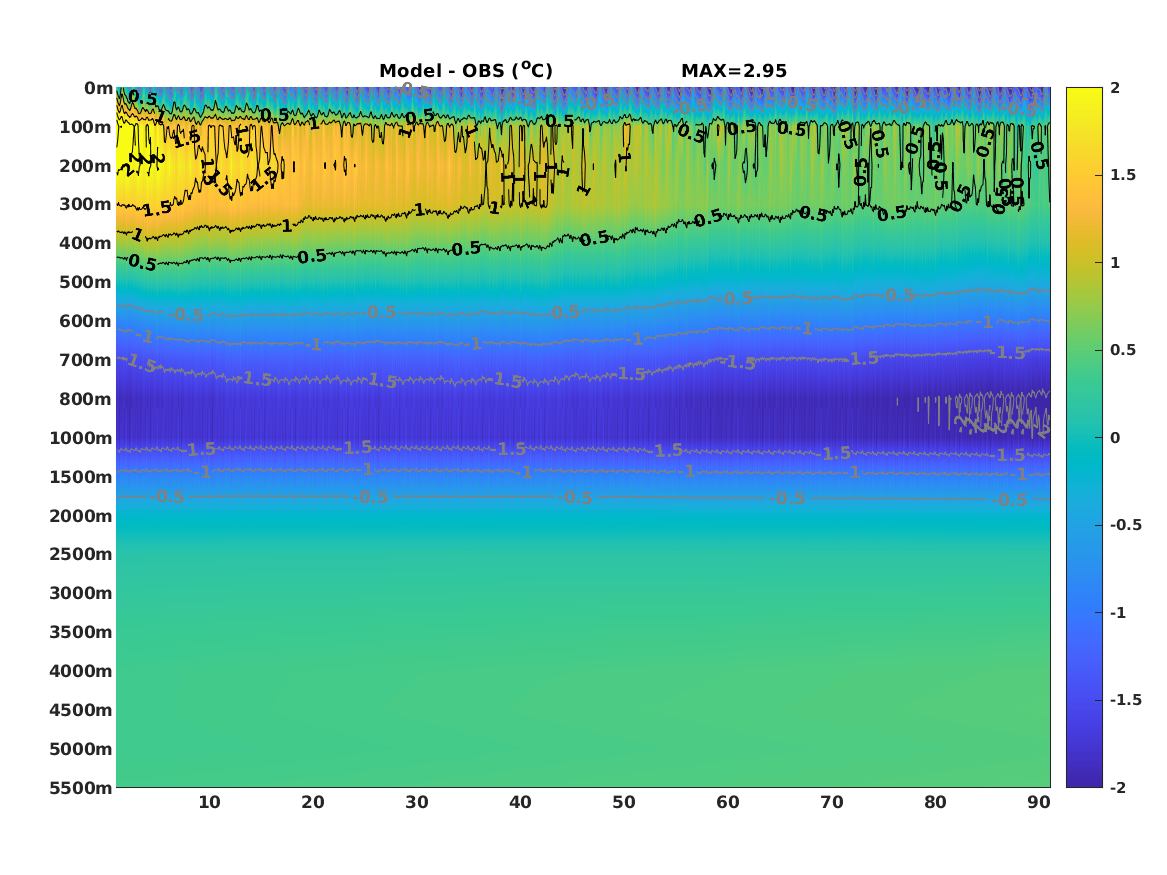
Task: Click colorbar tick label "1.5"
Action: (1123, 175)
